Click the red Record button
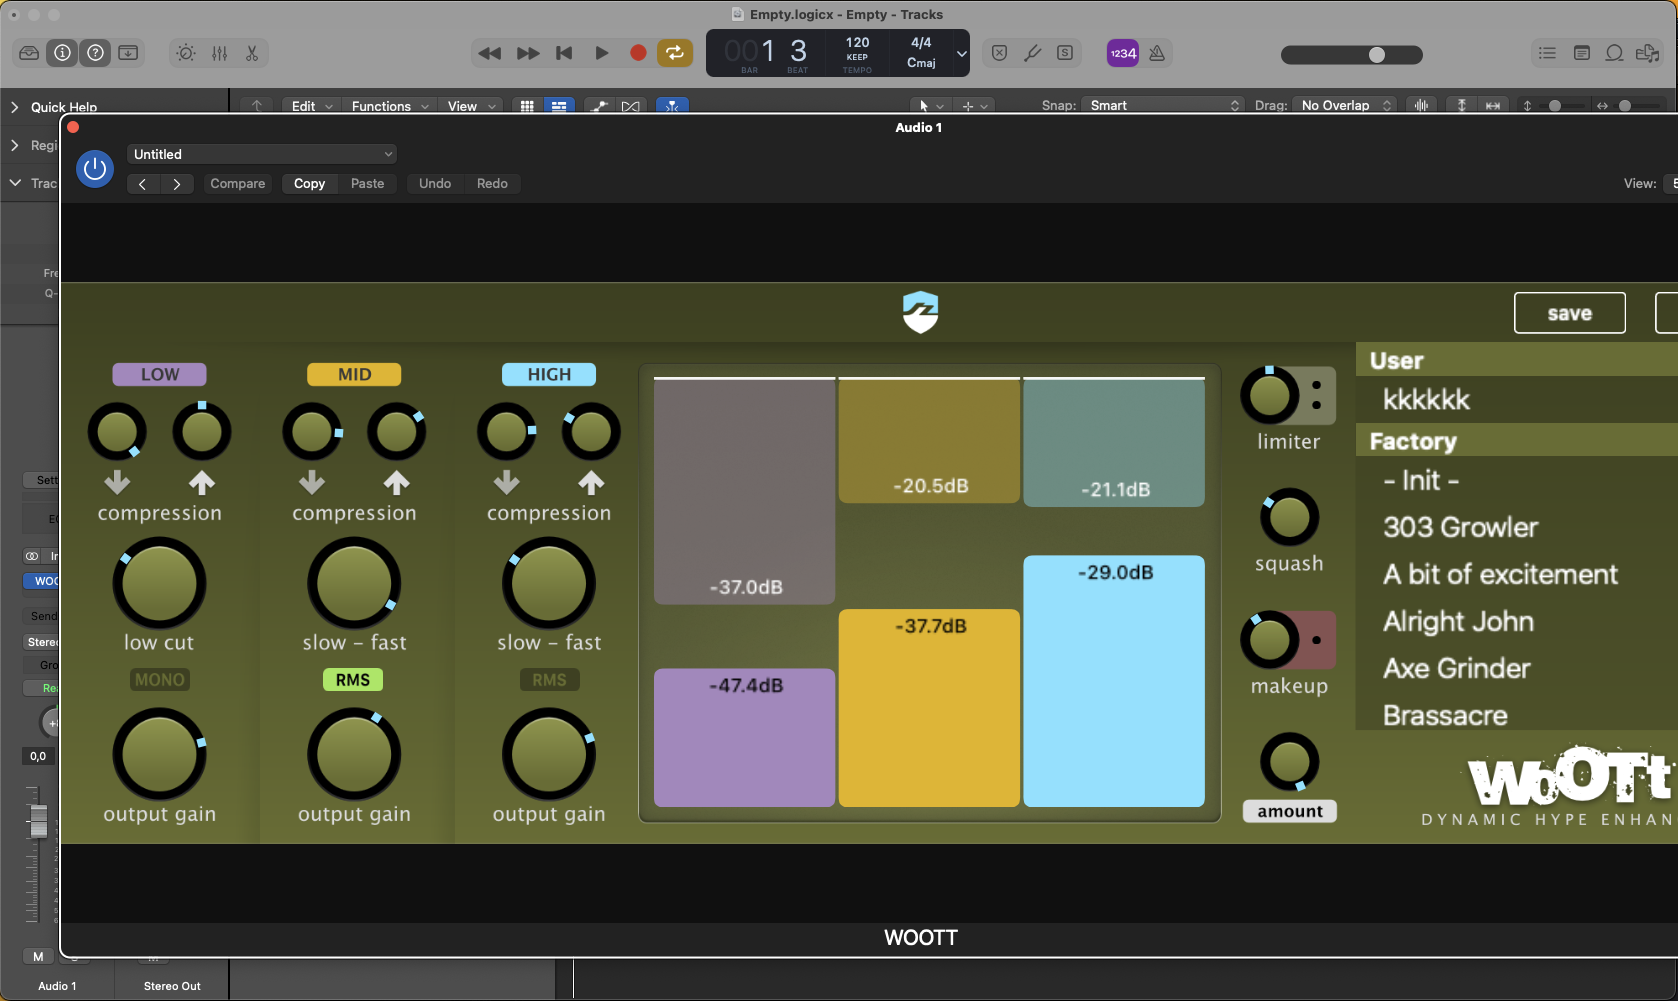 (x=638, y=53)
